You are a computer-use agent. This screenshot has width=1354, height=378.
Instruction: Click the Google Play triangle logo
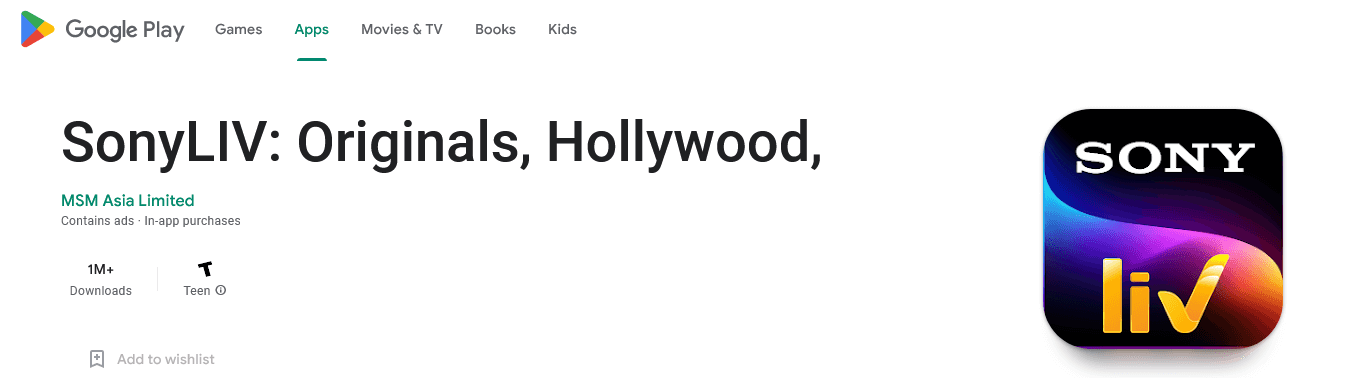click(x=38, y=29)
